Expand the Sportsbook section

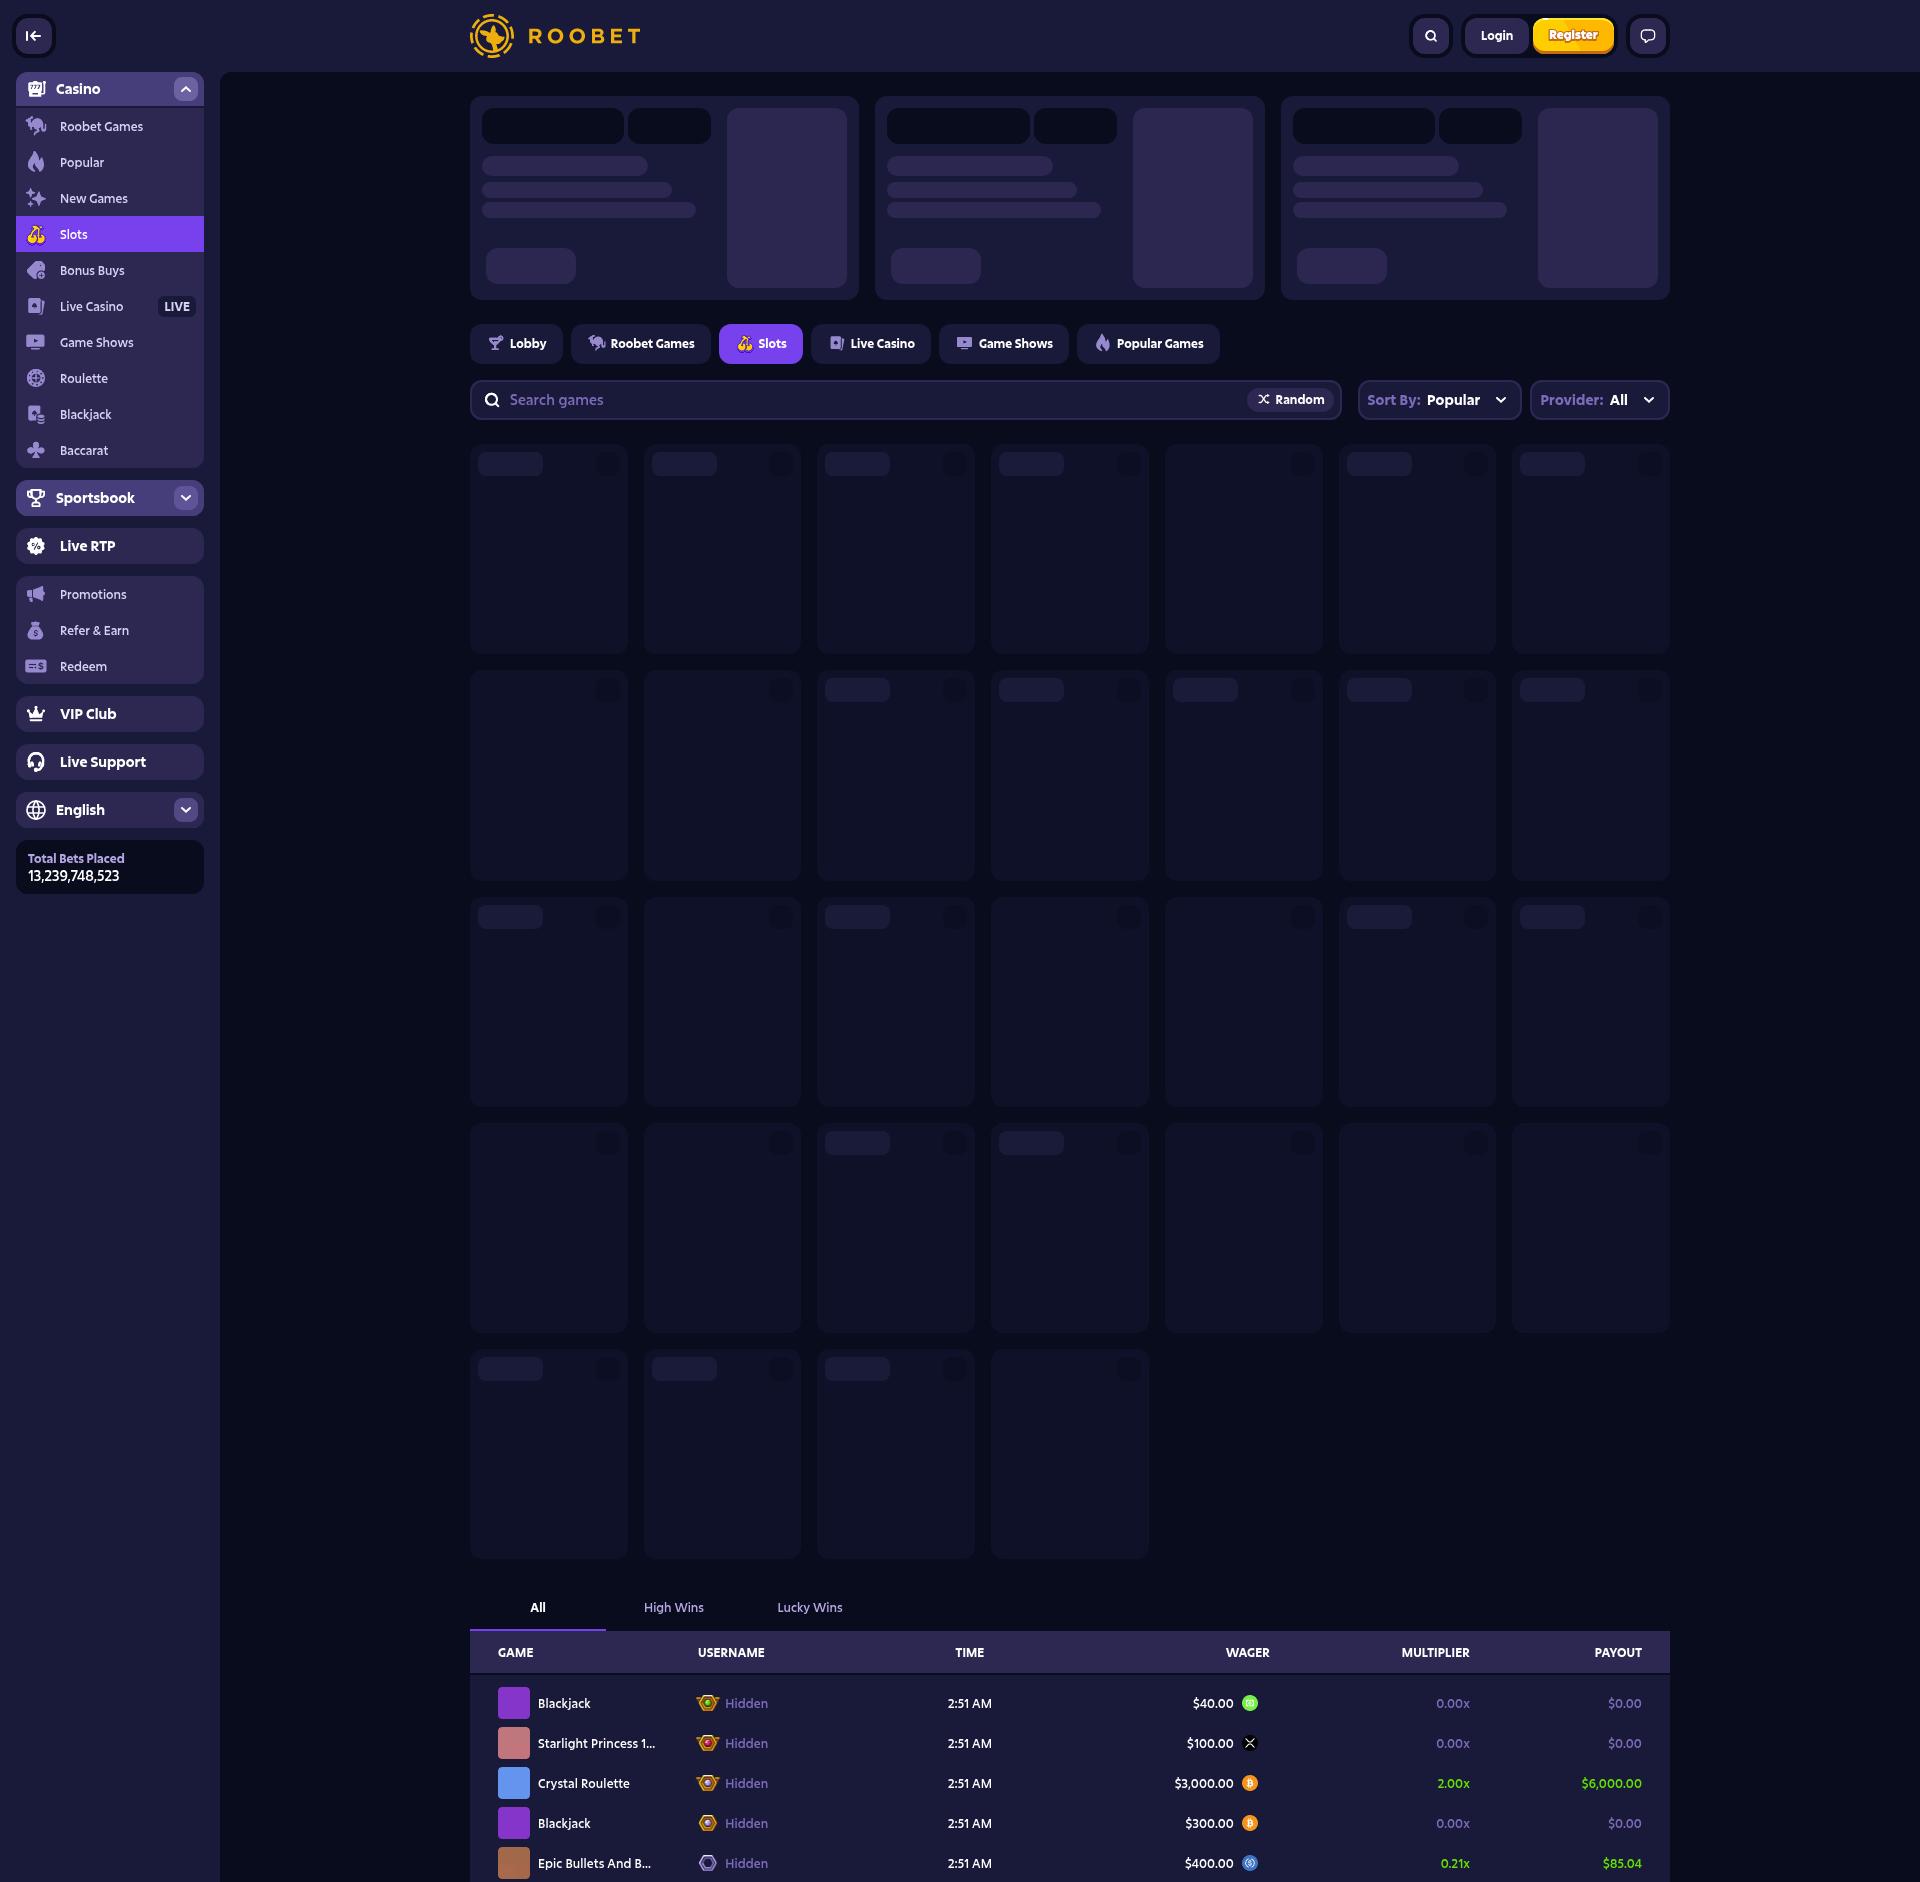point(185,498)
